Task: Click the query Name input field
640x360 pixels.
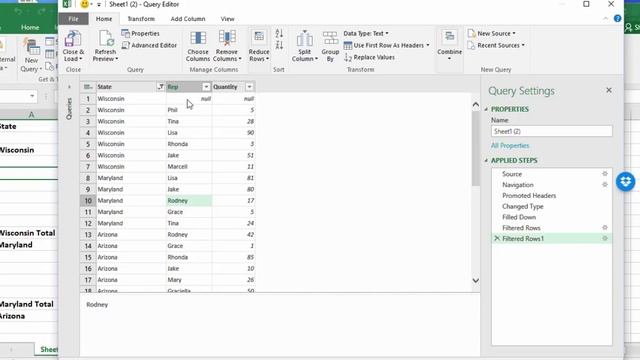Action: (x=551, y=131)
